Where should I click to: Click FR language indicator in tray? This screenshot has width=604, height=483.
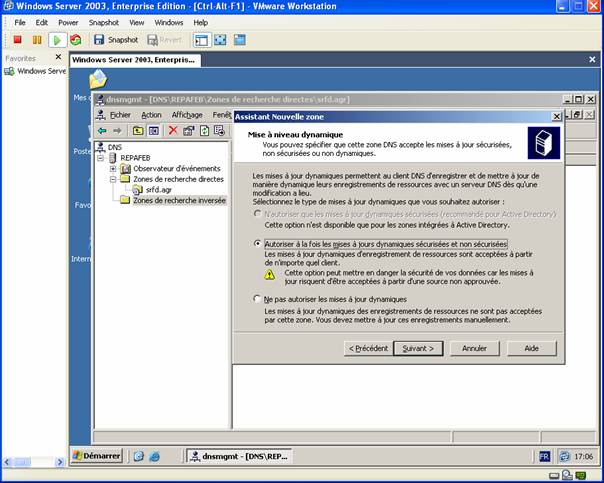click(545, 457)
